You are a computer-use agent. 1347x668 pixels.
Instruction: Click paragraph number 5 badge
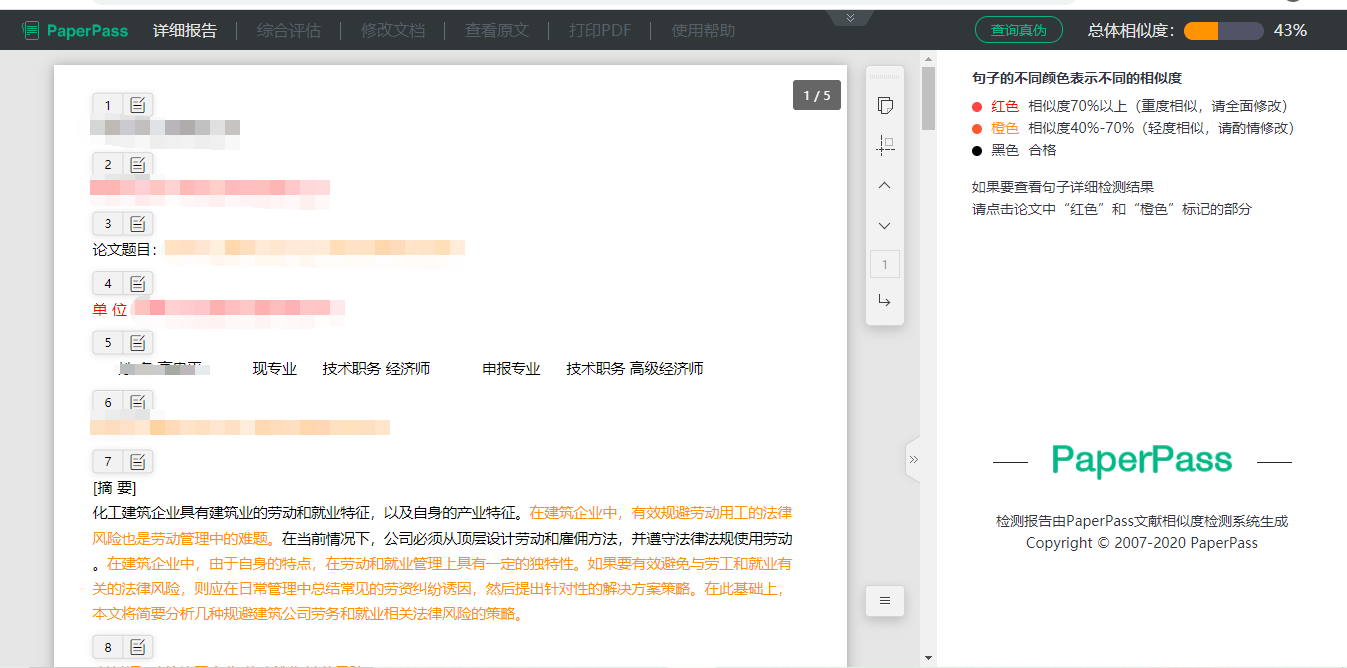[x=108, y=342]
